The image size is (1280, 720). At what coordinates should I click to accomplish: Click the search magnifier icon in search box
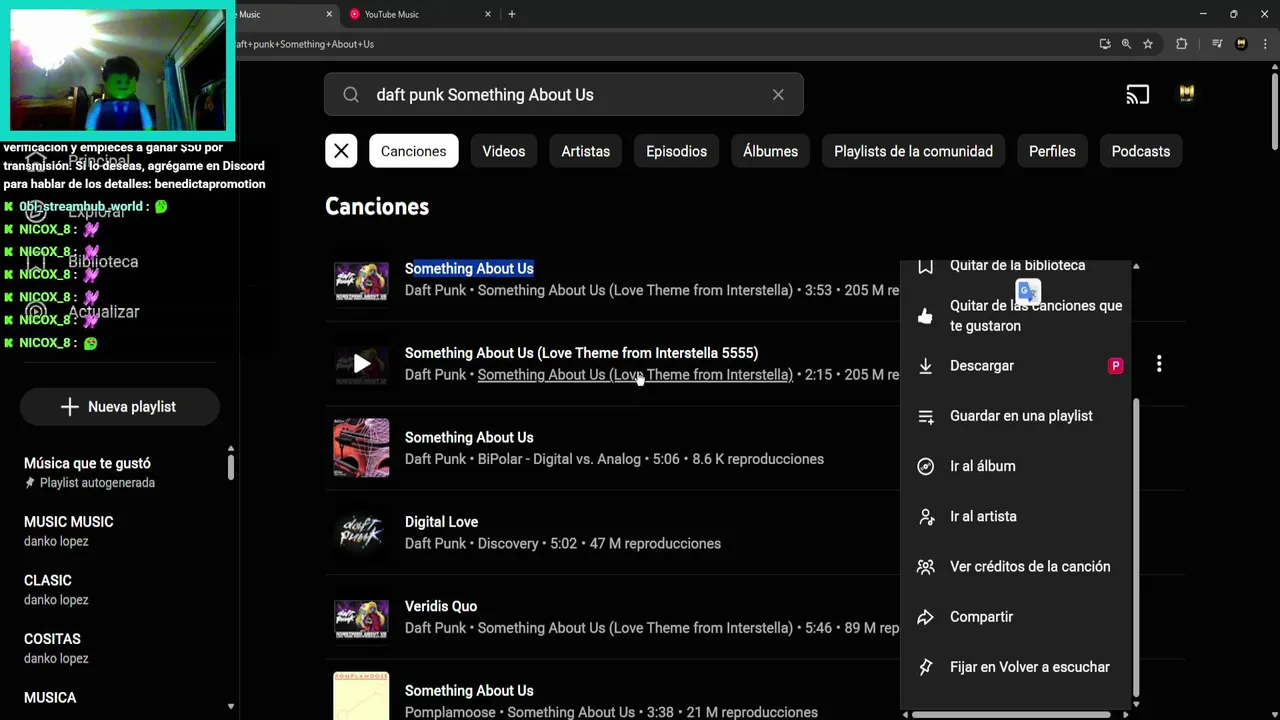[351, 95]
